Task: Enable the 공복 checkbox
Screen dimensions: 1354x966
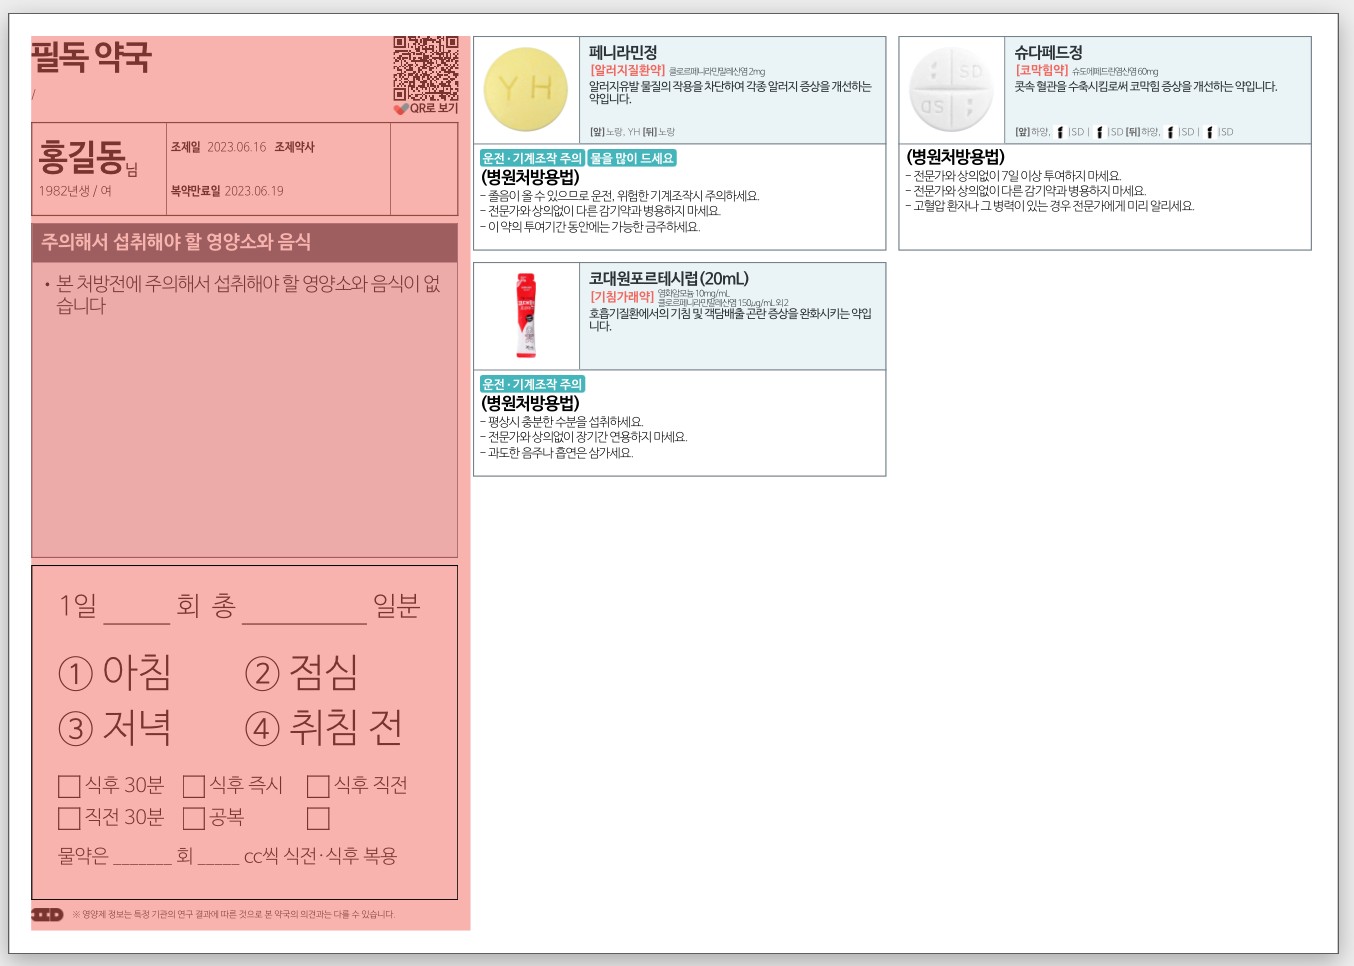Action: coord(194,819)
